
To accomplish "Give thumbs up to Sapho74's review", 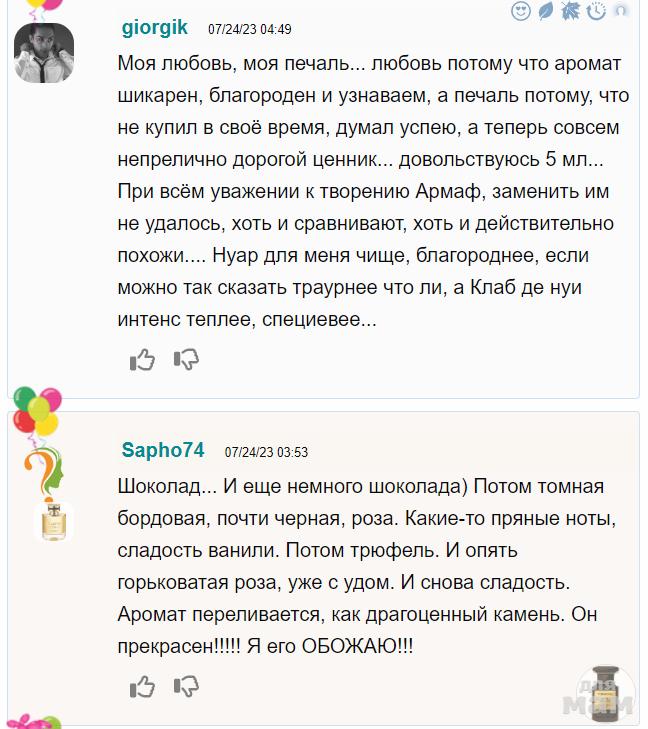I will tap(142, 687).
